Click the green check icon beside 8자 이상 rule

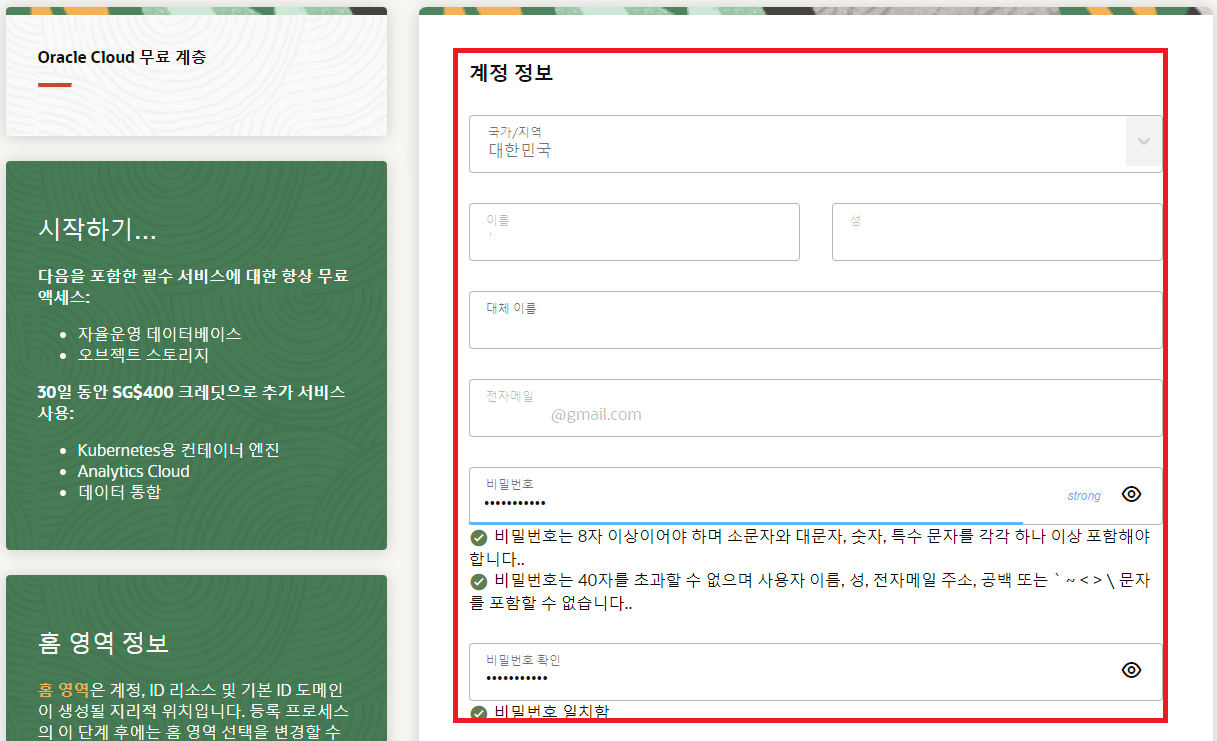pos(479,537)
